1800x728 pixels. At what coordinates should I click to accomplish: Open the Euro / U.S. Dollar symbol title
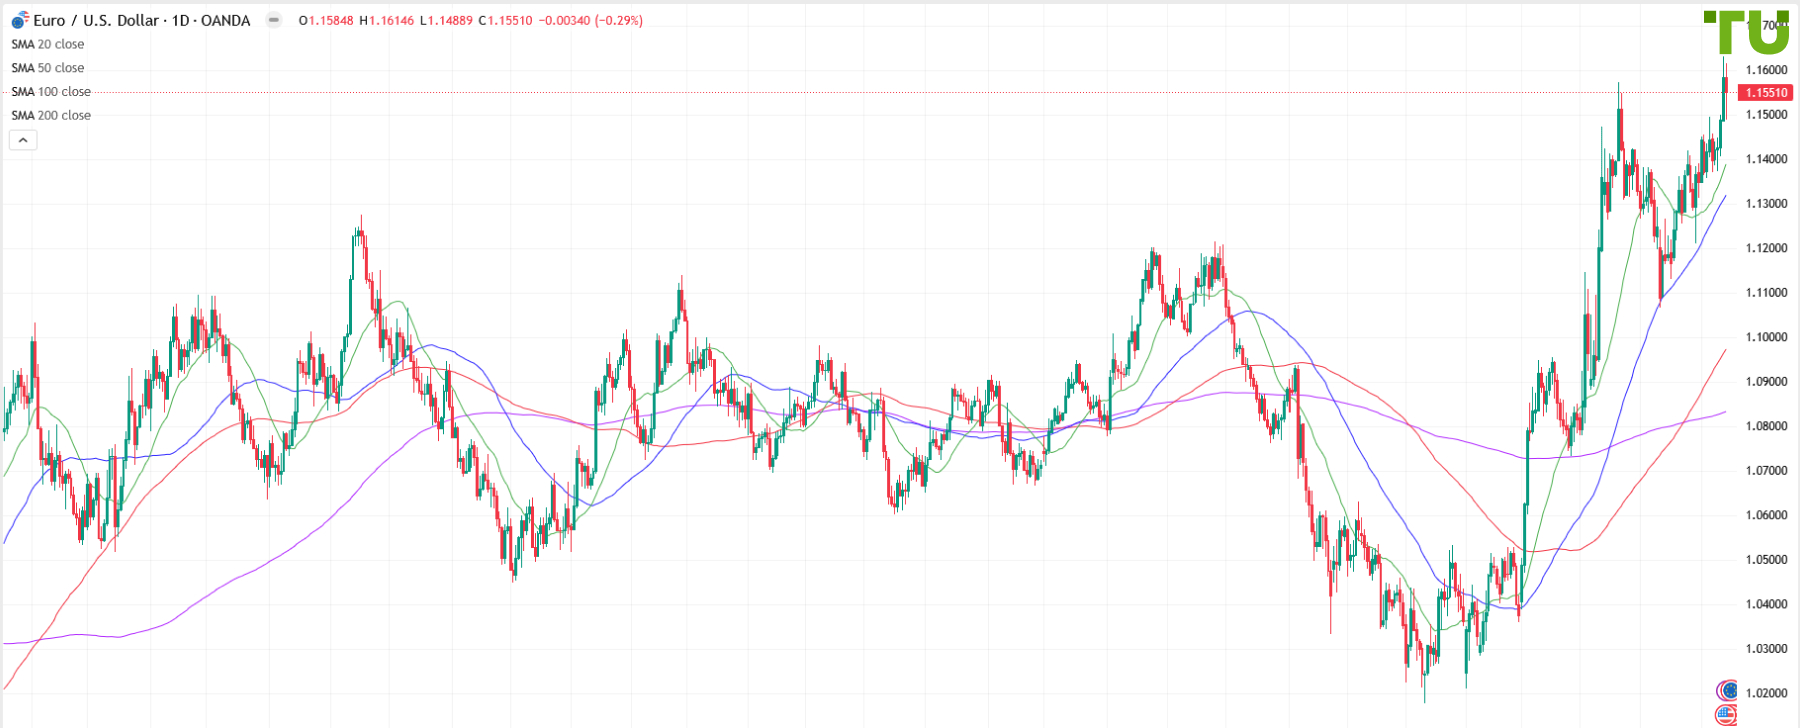tap(142, 20)
